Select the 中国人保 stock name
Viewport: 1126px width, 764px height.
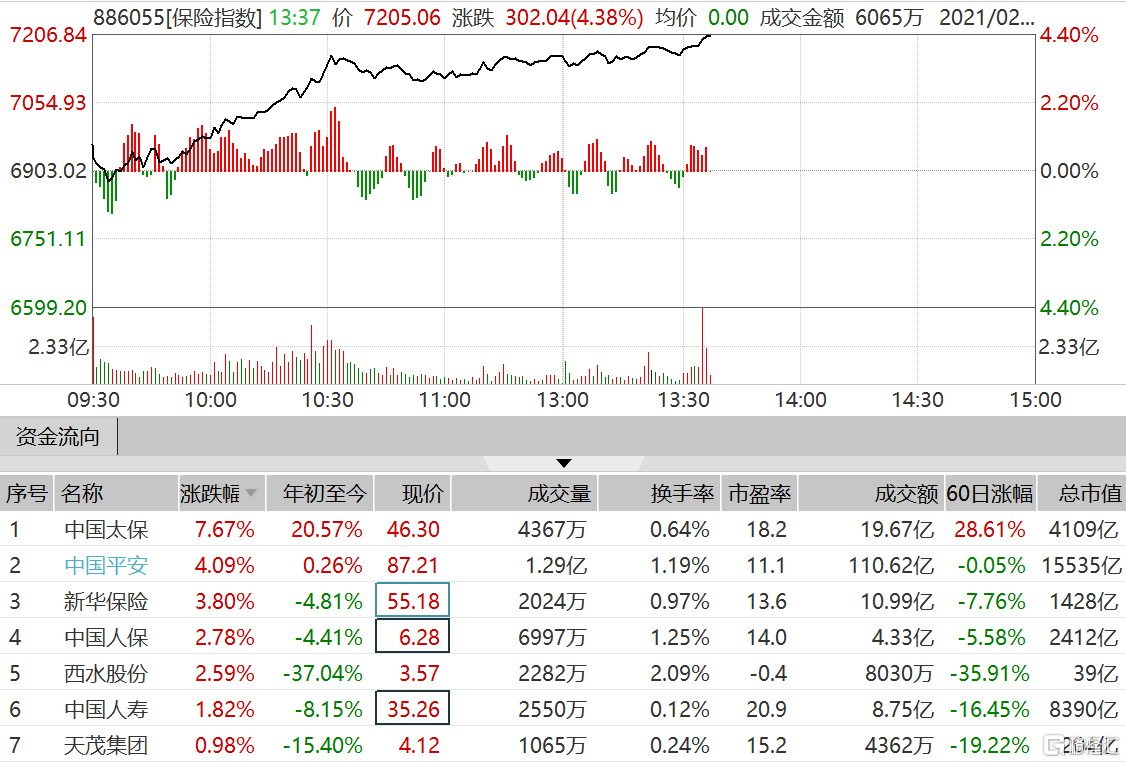point(106,637)
